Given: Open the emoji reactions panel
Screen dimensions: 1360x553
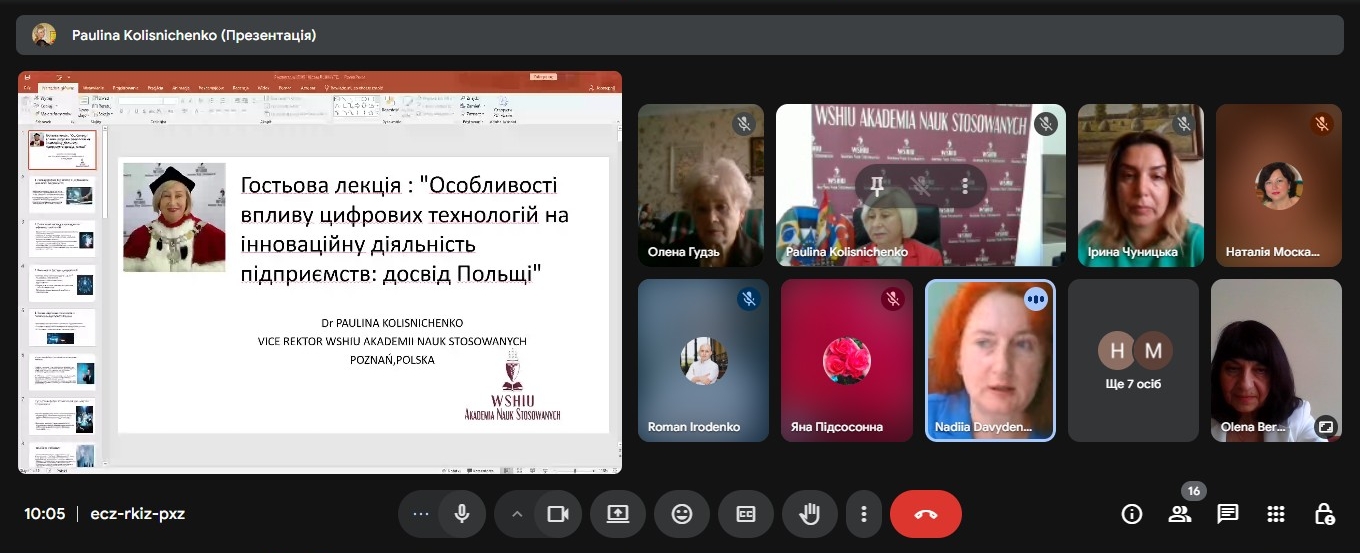Looking at the screenshot, I should point(682,514).
